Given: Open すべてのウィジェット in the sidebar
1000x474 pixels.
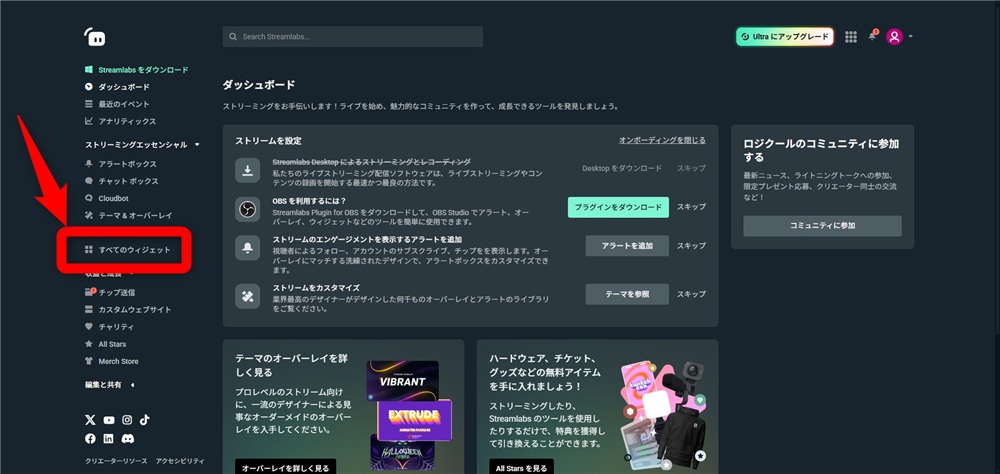Looking at the screenshot, I should [135, 250].
